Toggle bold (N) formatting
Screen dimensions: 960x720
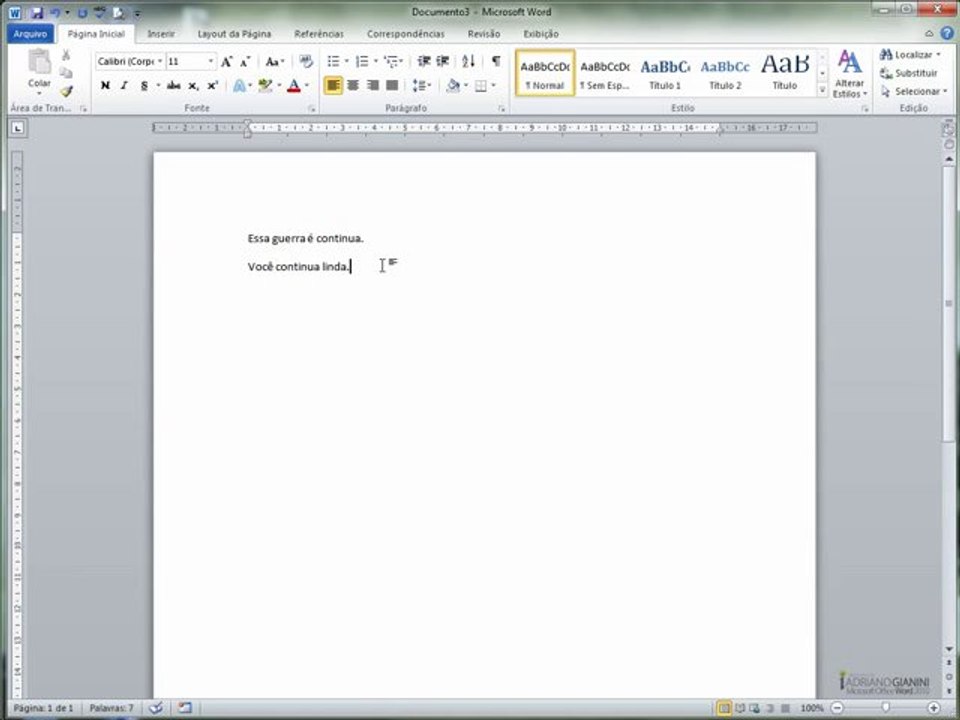coord(105,85)
